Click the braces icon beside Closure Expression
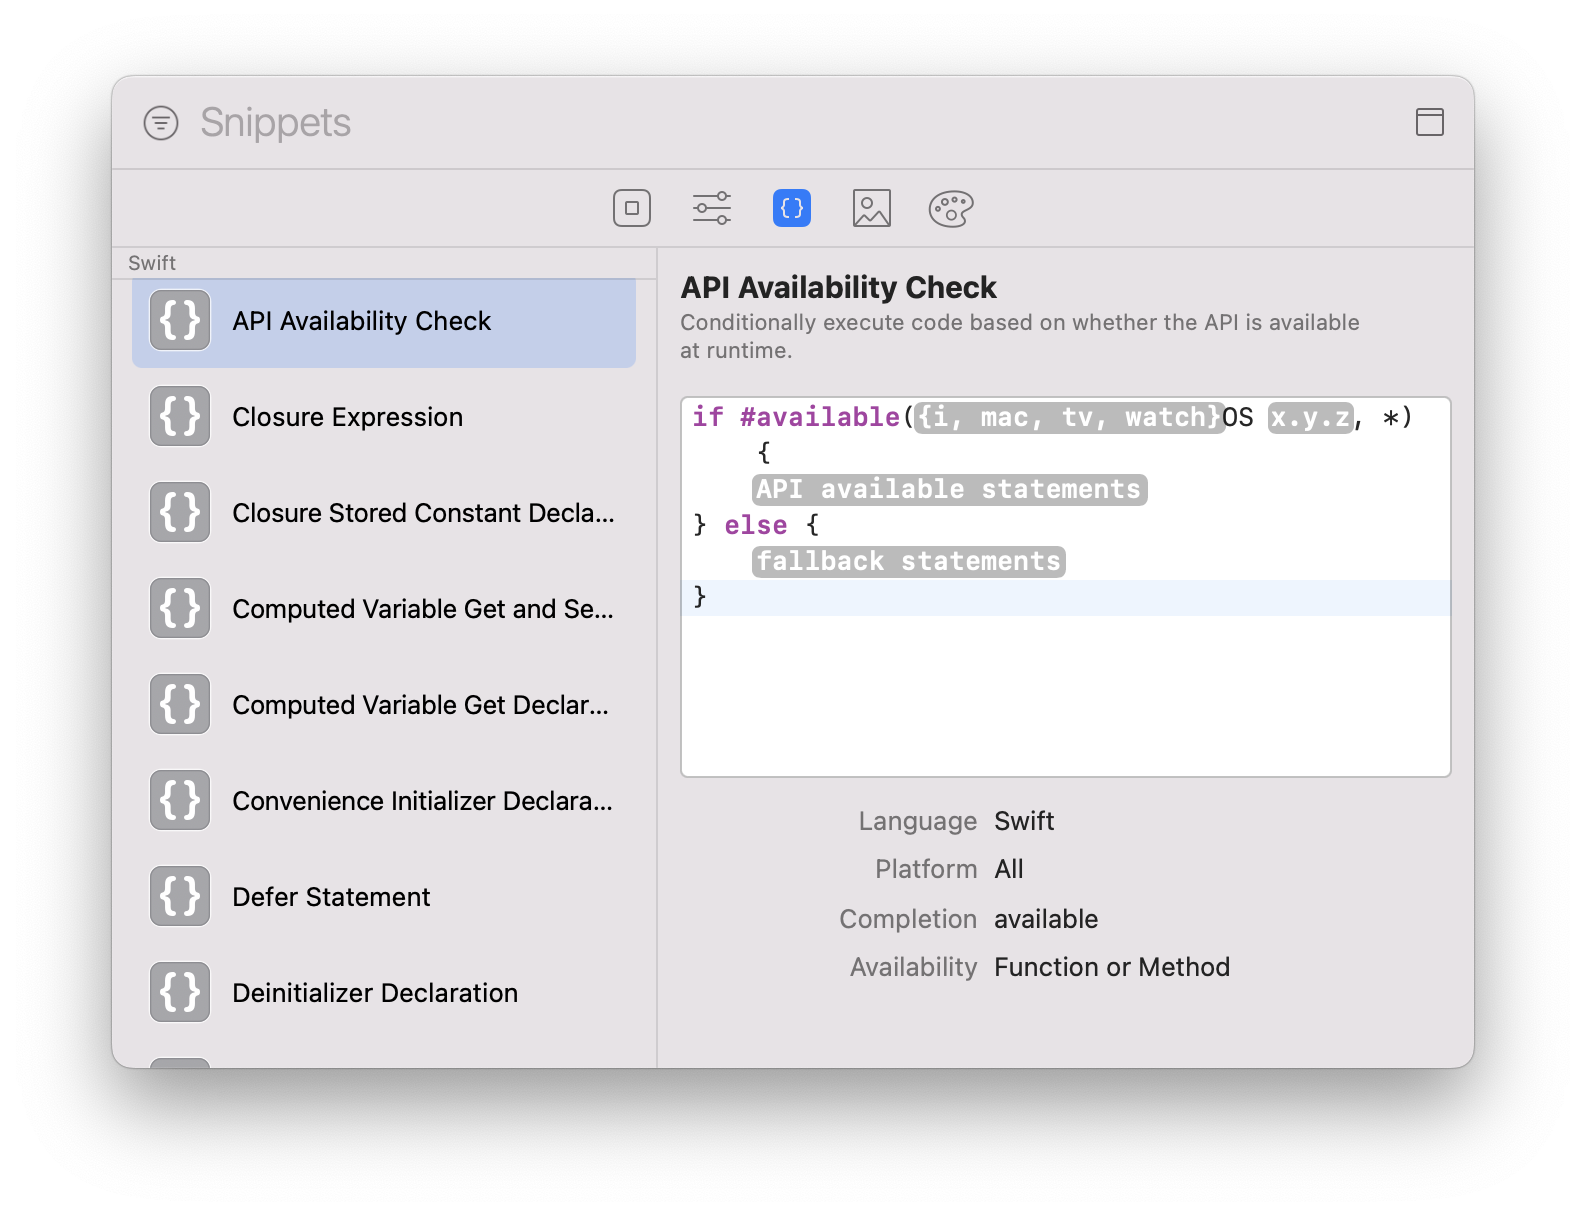This screenshot has width=1586, height=1216. point(180,416)
